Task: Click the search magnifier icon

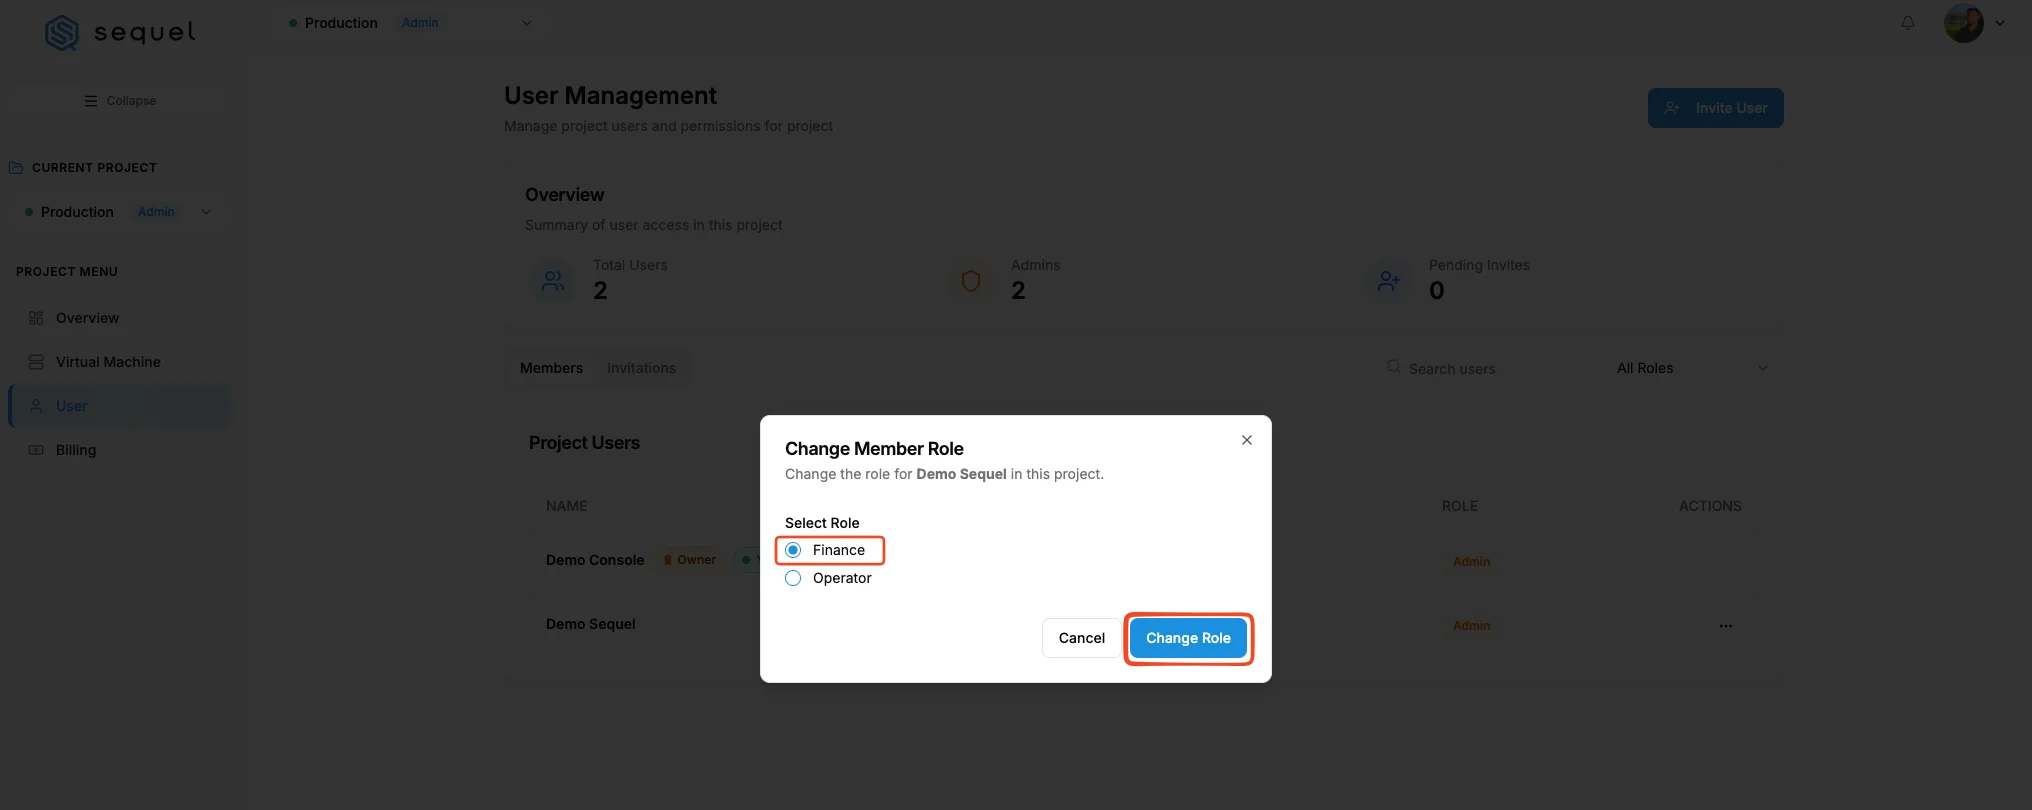Action: pos(1394,367)
